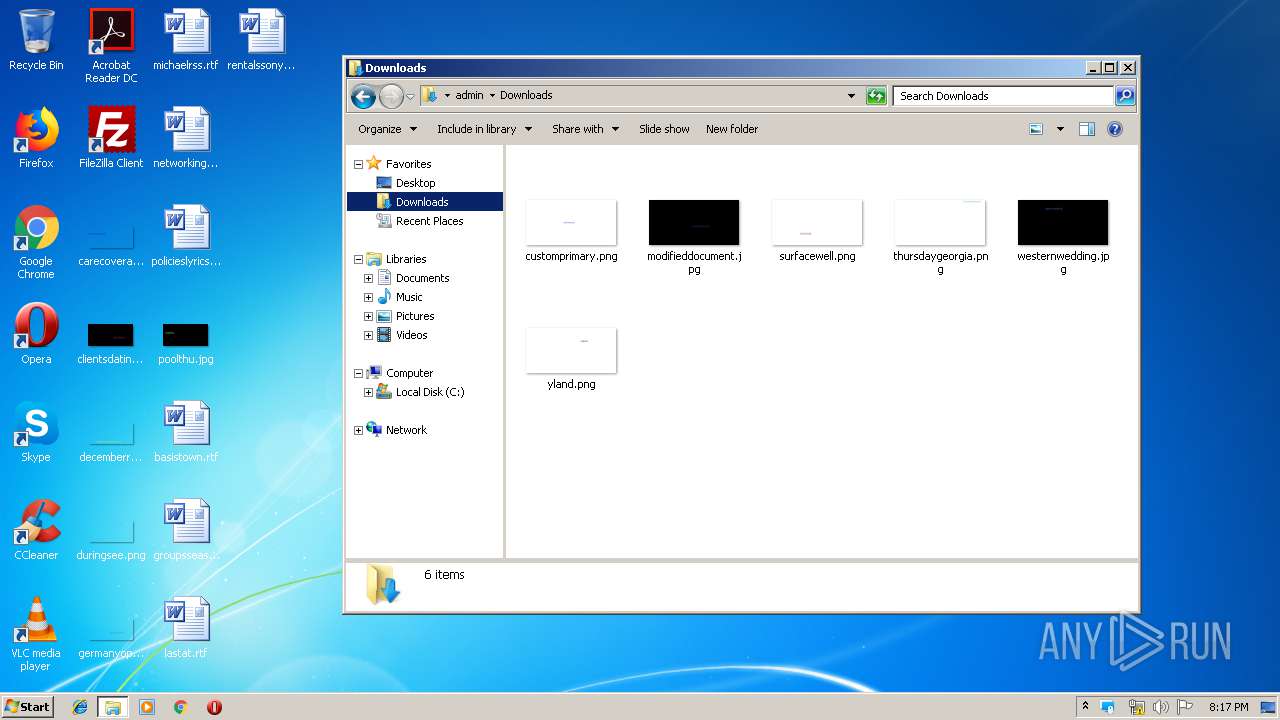Open Internet Explorer from the taskbar
The image size is (1280, 720).
click(80, 707)
